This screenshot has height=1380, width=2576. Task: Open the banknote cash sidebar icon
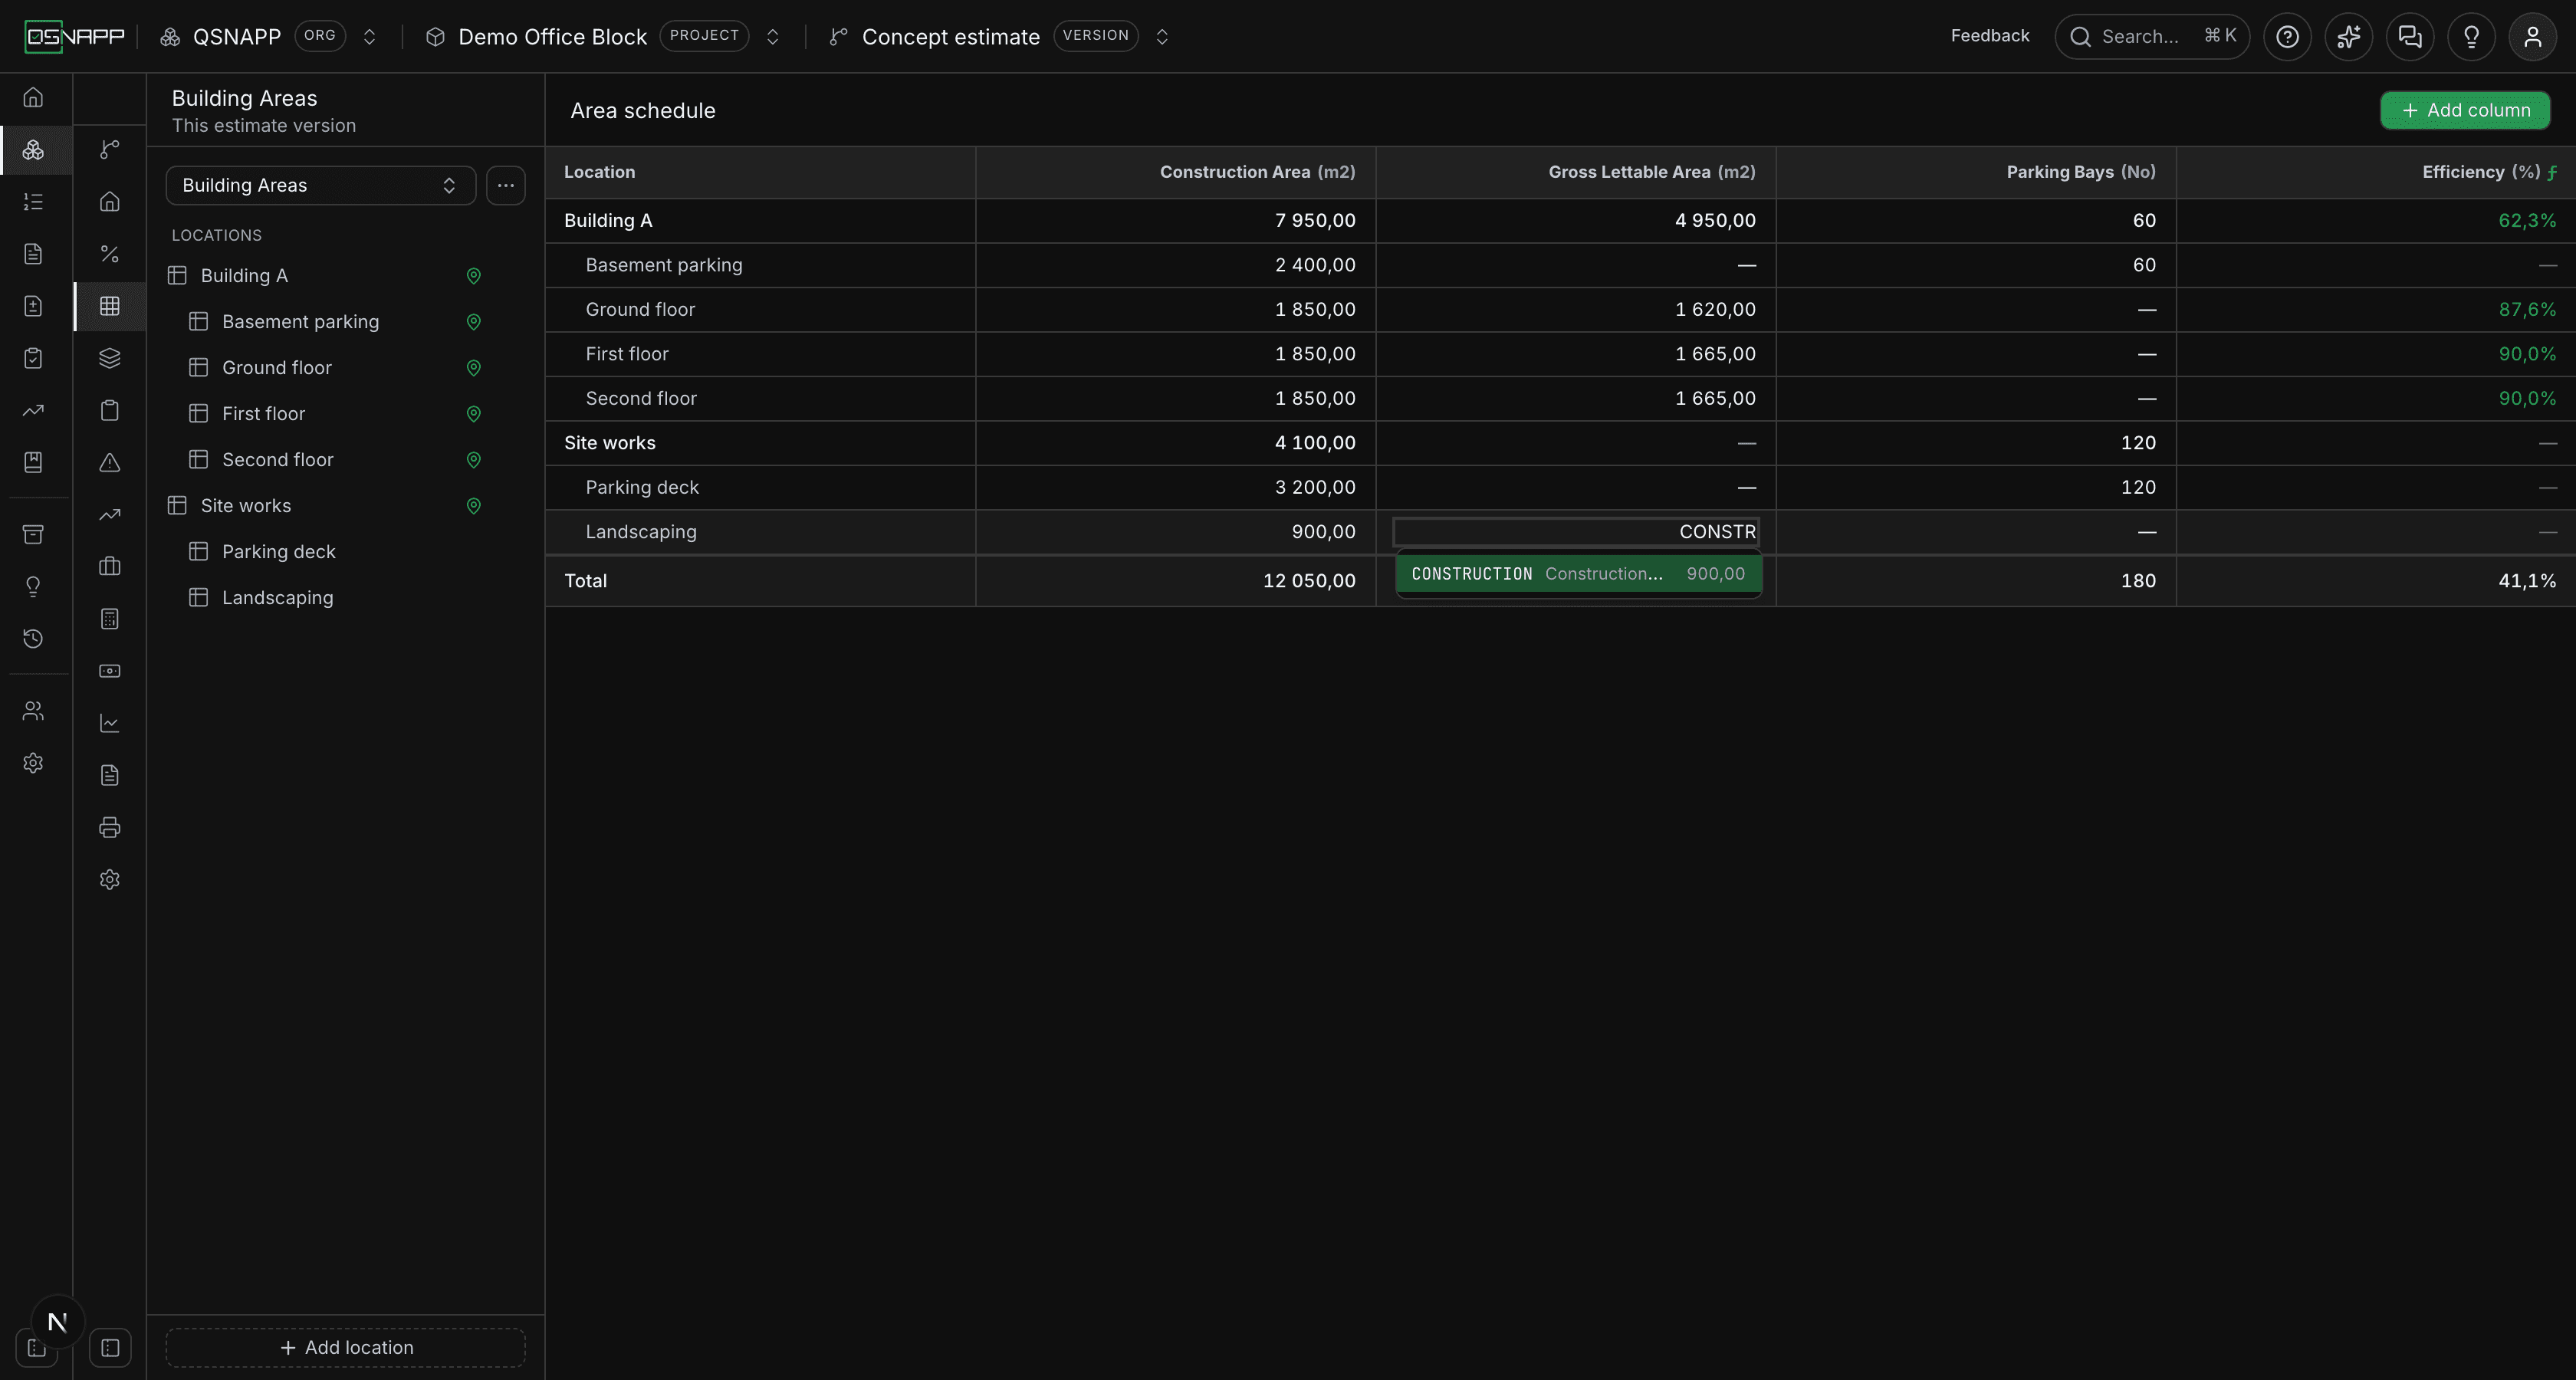(x=110, y=671)
